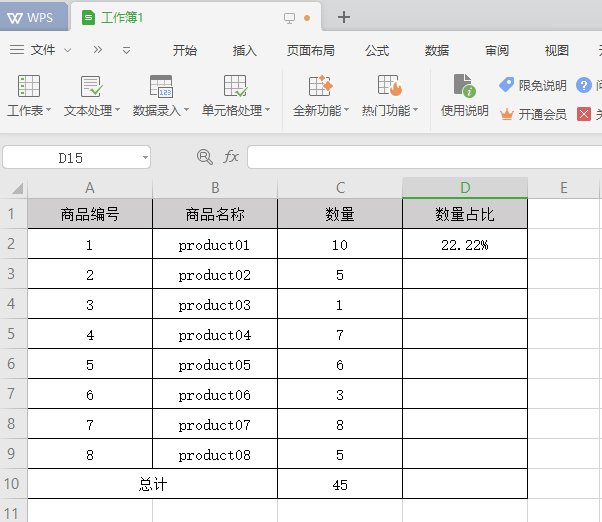This screenshot has width=602, height=522.
Task: Click the 商品名称 header cell
Action: [215, 214]
